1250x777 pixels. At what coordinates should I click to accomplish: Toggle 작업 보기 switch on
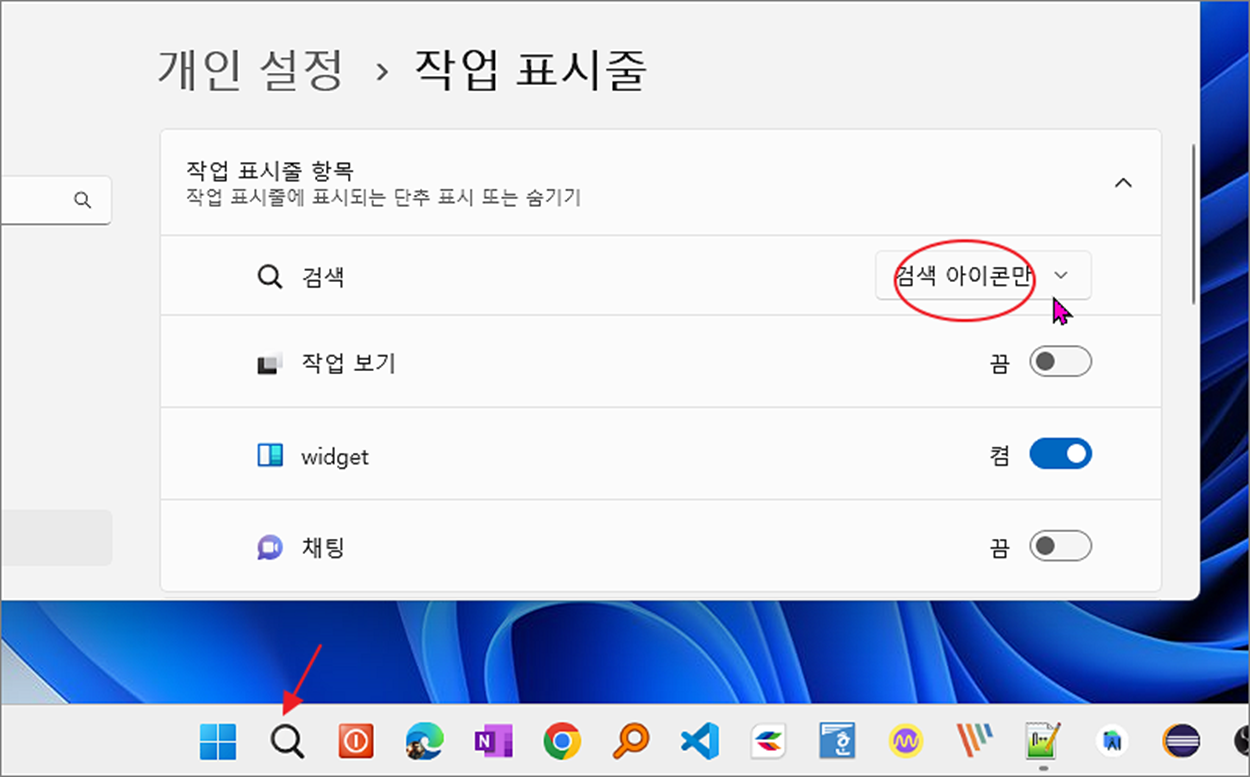point(1060,362)
